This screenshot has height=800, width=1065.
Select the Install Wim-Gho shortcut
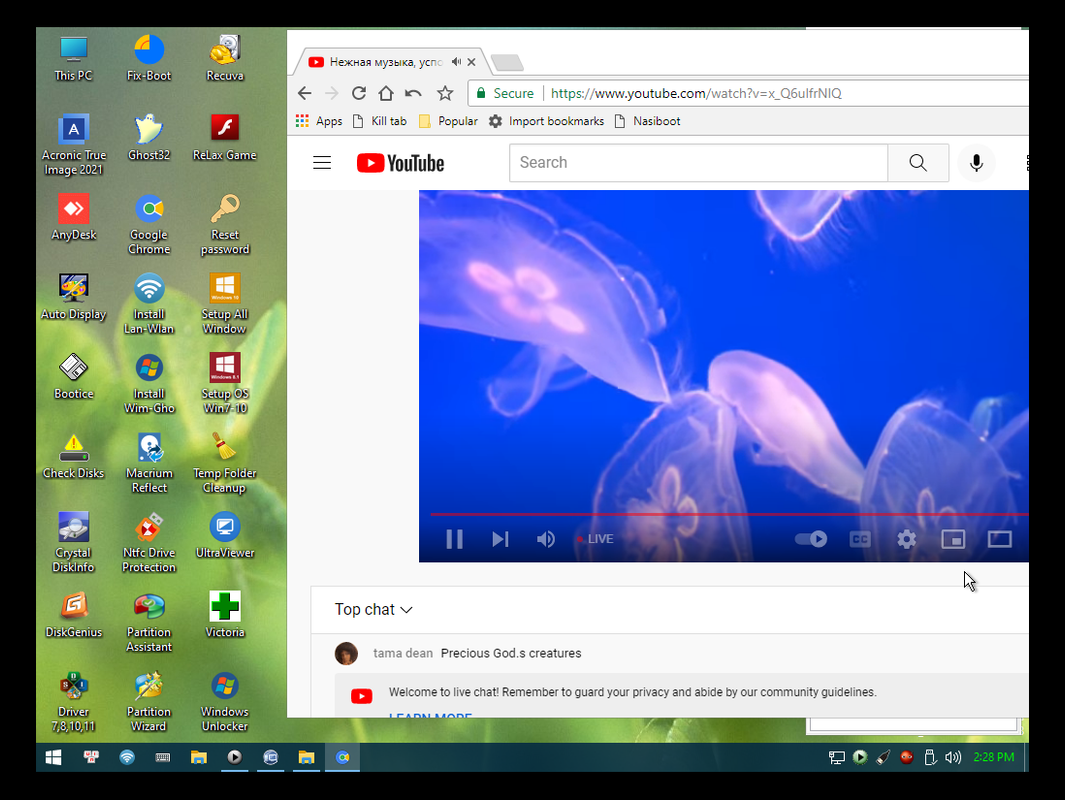click(149, 384)
